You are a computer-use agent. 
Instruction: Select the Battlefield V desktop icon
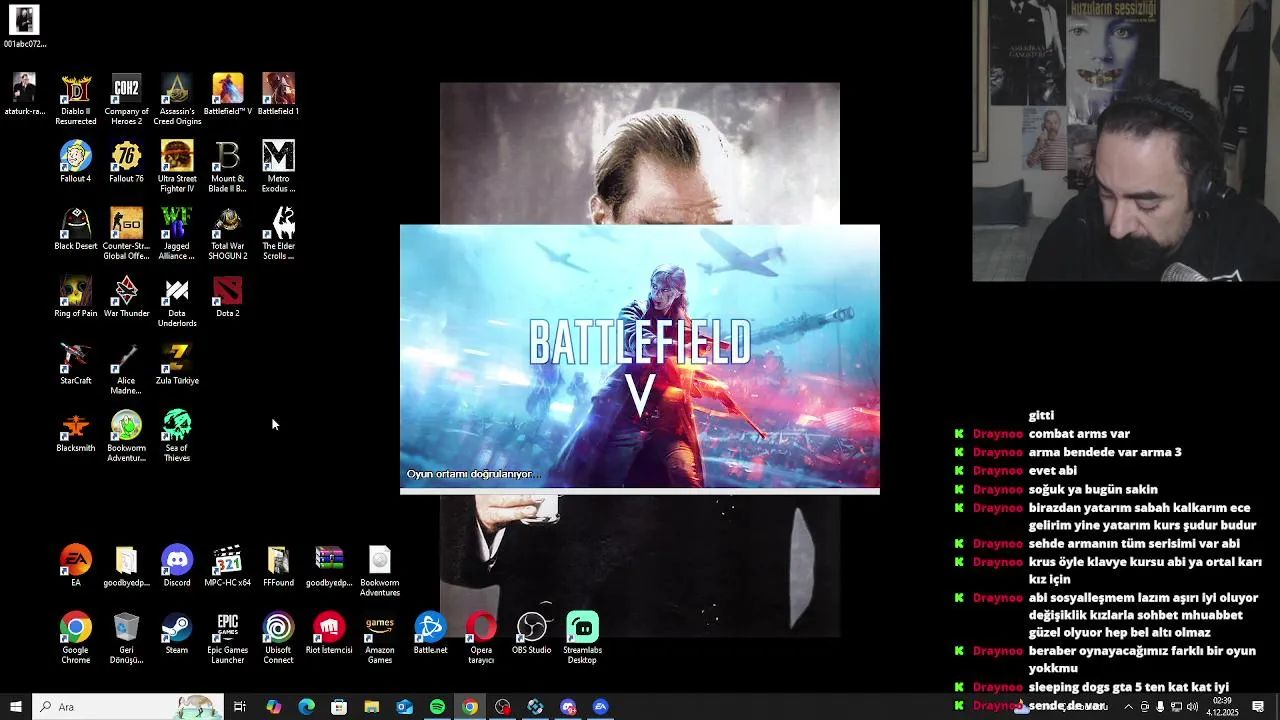tap(228, 94)
